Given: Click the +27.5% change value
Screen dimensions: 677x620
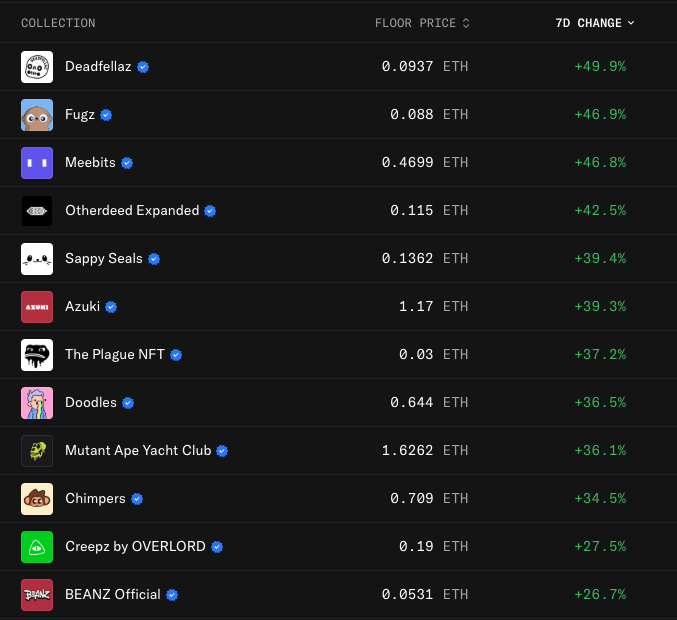Looking at the screenshot, I should coord(600,547).
